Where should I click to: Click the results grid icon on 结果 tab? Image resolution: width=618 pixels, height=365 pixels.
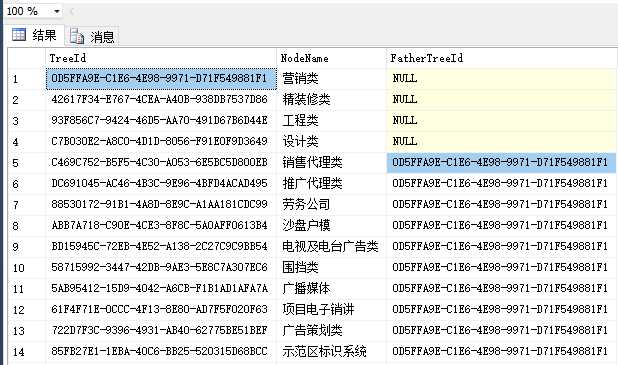19,35
